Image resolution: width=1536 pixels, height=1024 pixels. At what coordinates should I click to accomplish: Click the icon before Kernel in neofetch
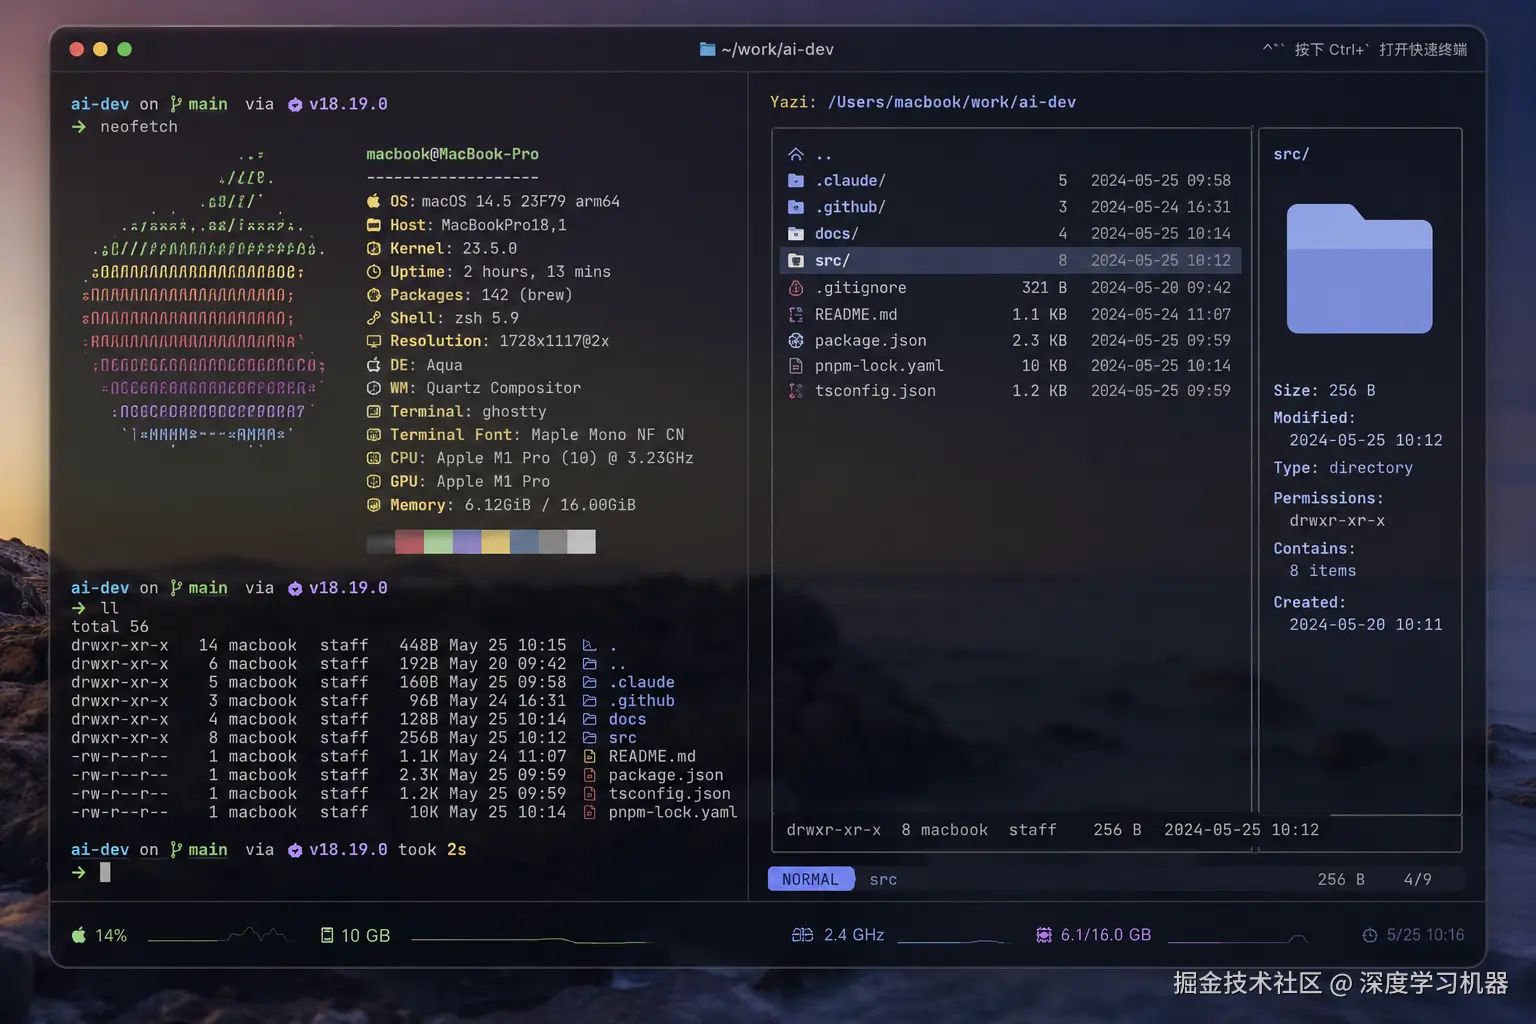pyautogui.click(x=374, y=248)
